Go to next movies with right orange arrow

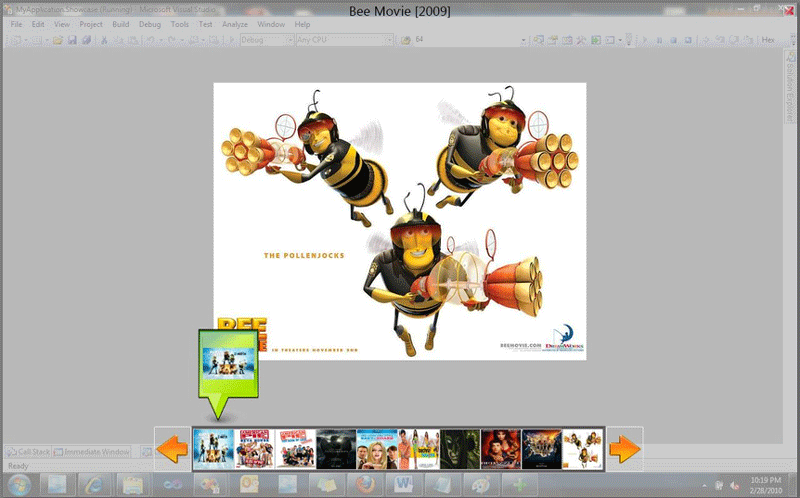pos(624,449)
